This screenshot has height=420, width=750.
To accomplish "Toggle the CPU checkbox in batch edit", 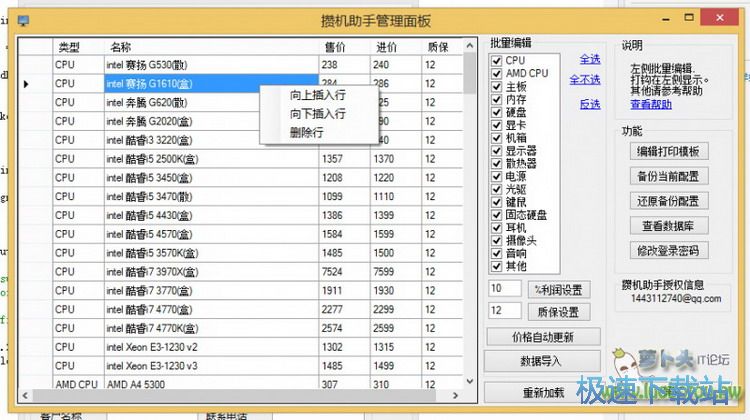I will pyautogui.click(x=496, y=61).
